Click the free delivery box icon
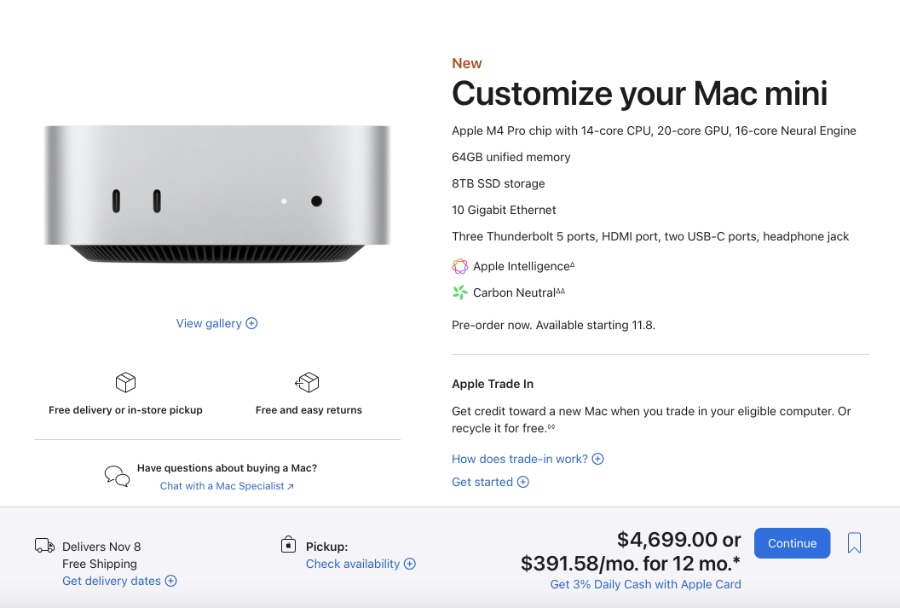Screen dimensions: 900x608 coord(125,382)
